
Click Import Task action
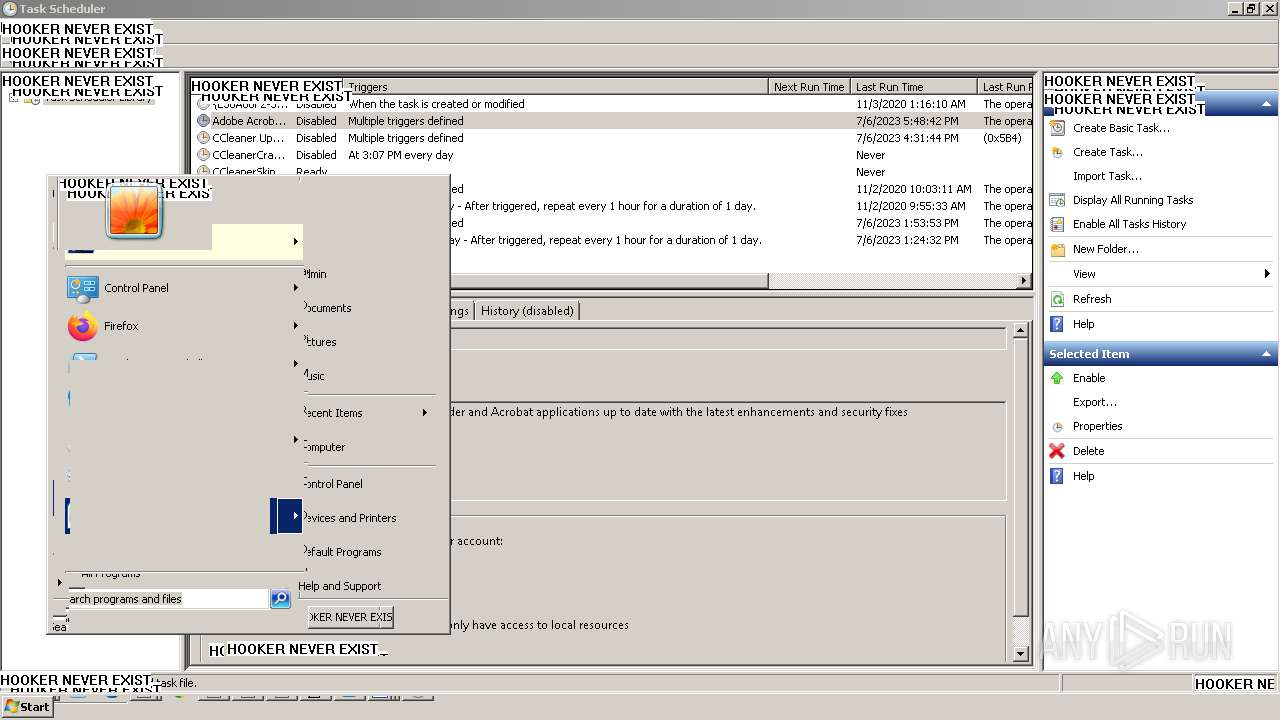point(1107,176)
